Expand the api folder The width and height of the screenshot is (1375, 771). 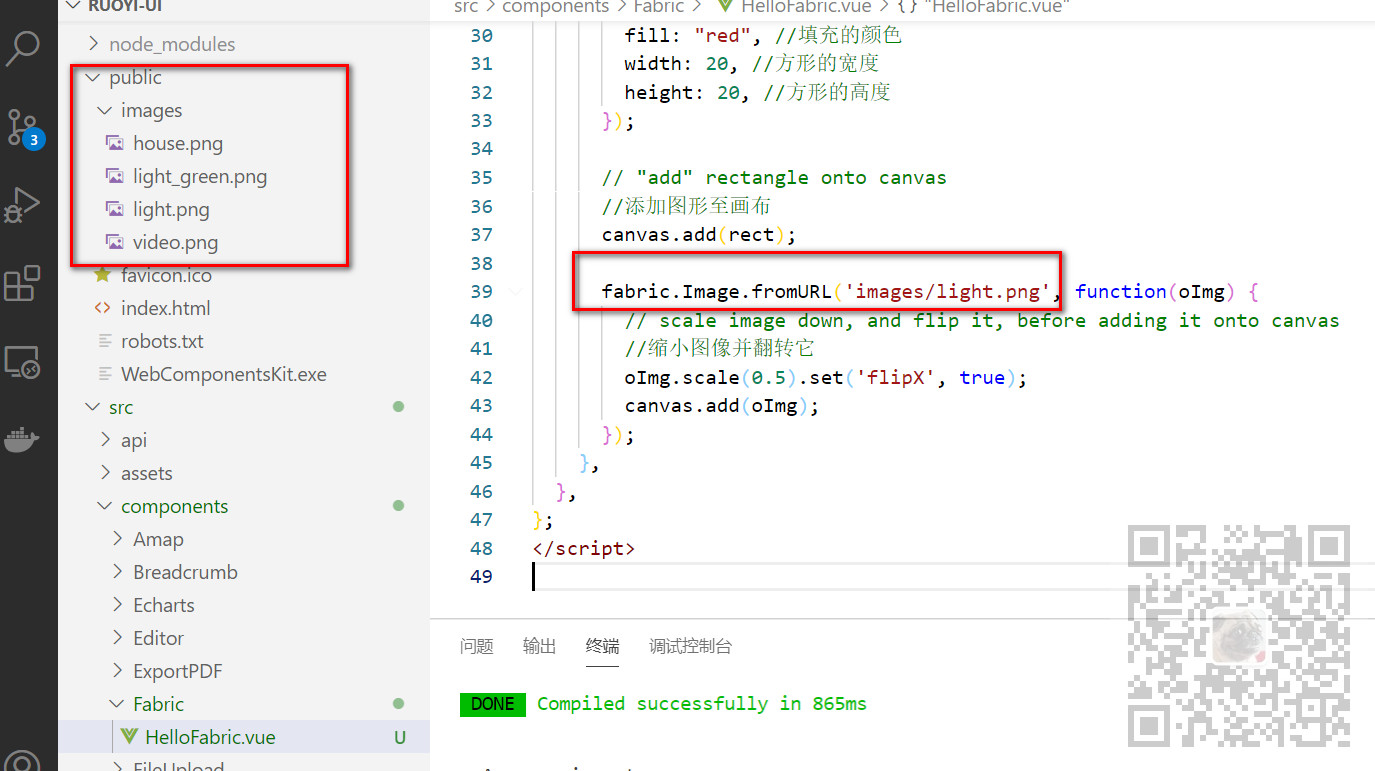106,440
